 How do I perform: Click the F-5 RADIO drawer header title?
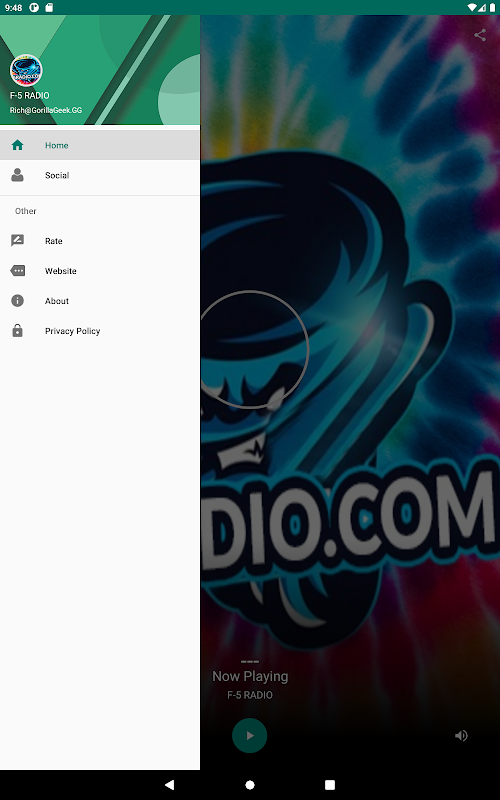tap(30, 95)
